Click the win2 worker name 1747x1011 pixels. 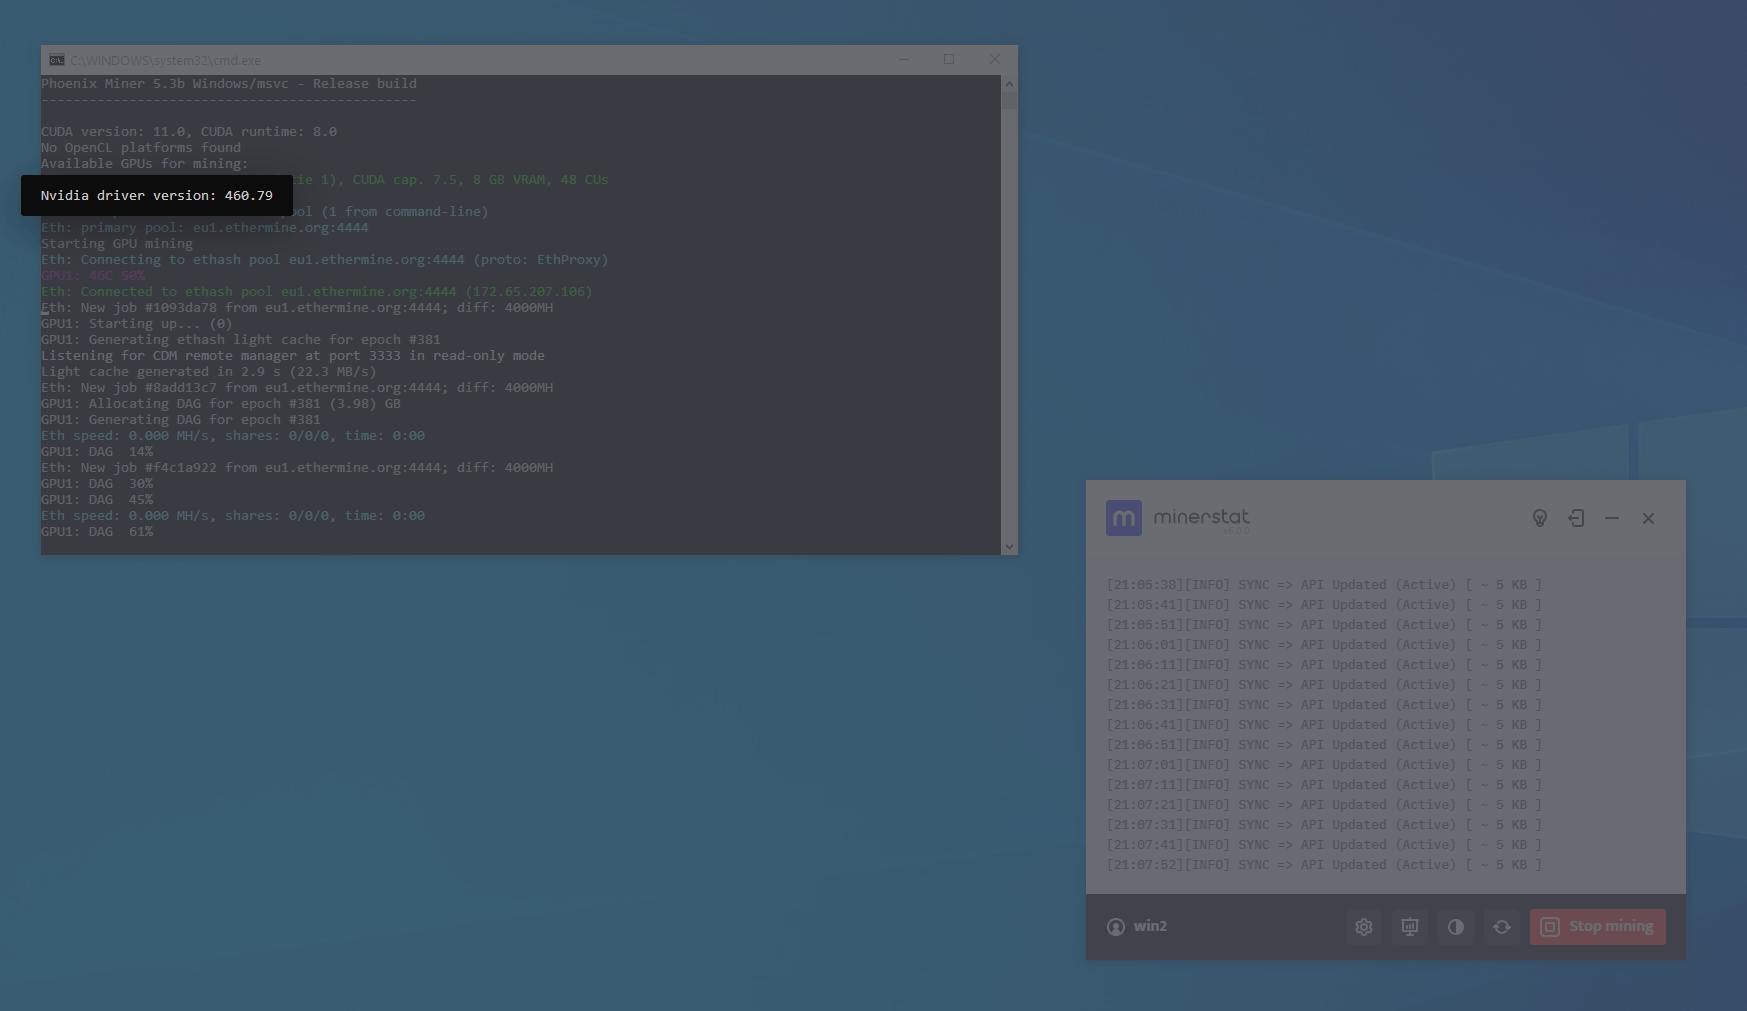tap(1150, 926)
